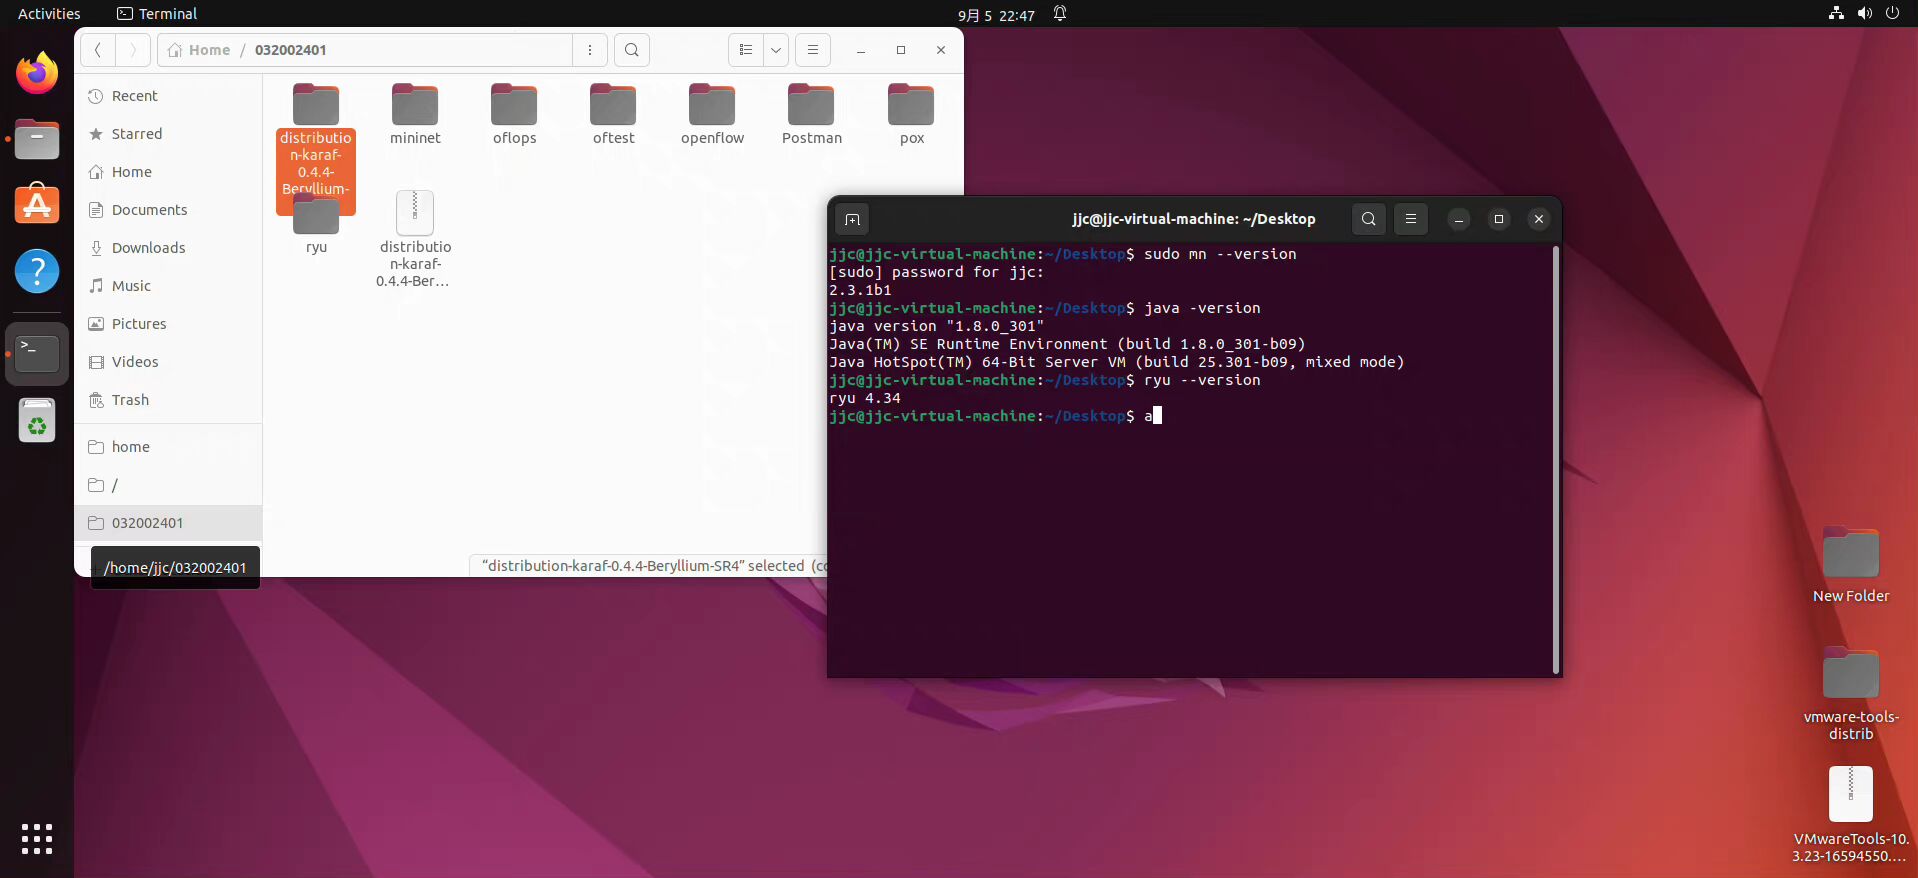This screenshot has height=878, width=1918.
Task: Select the oflops folder
Action: click(514, 115)
